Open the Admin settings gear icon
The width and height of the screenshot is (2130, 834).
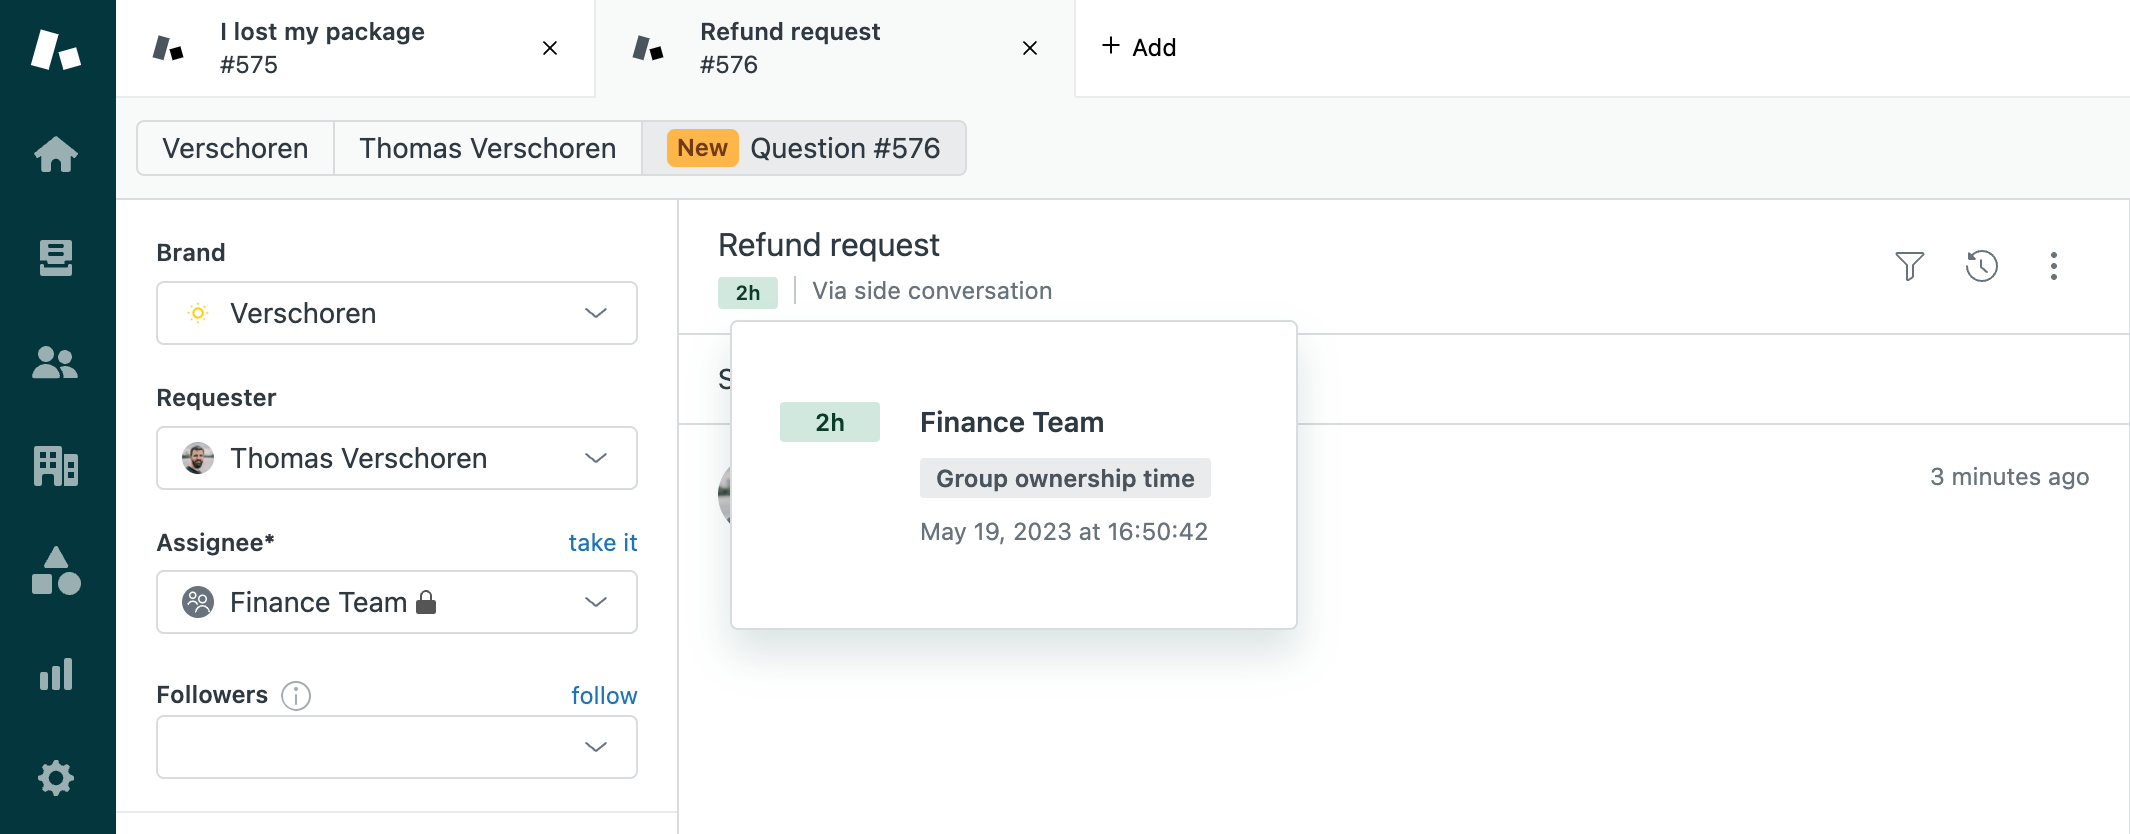point(56,778)
